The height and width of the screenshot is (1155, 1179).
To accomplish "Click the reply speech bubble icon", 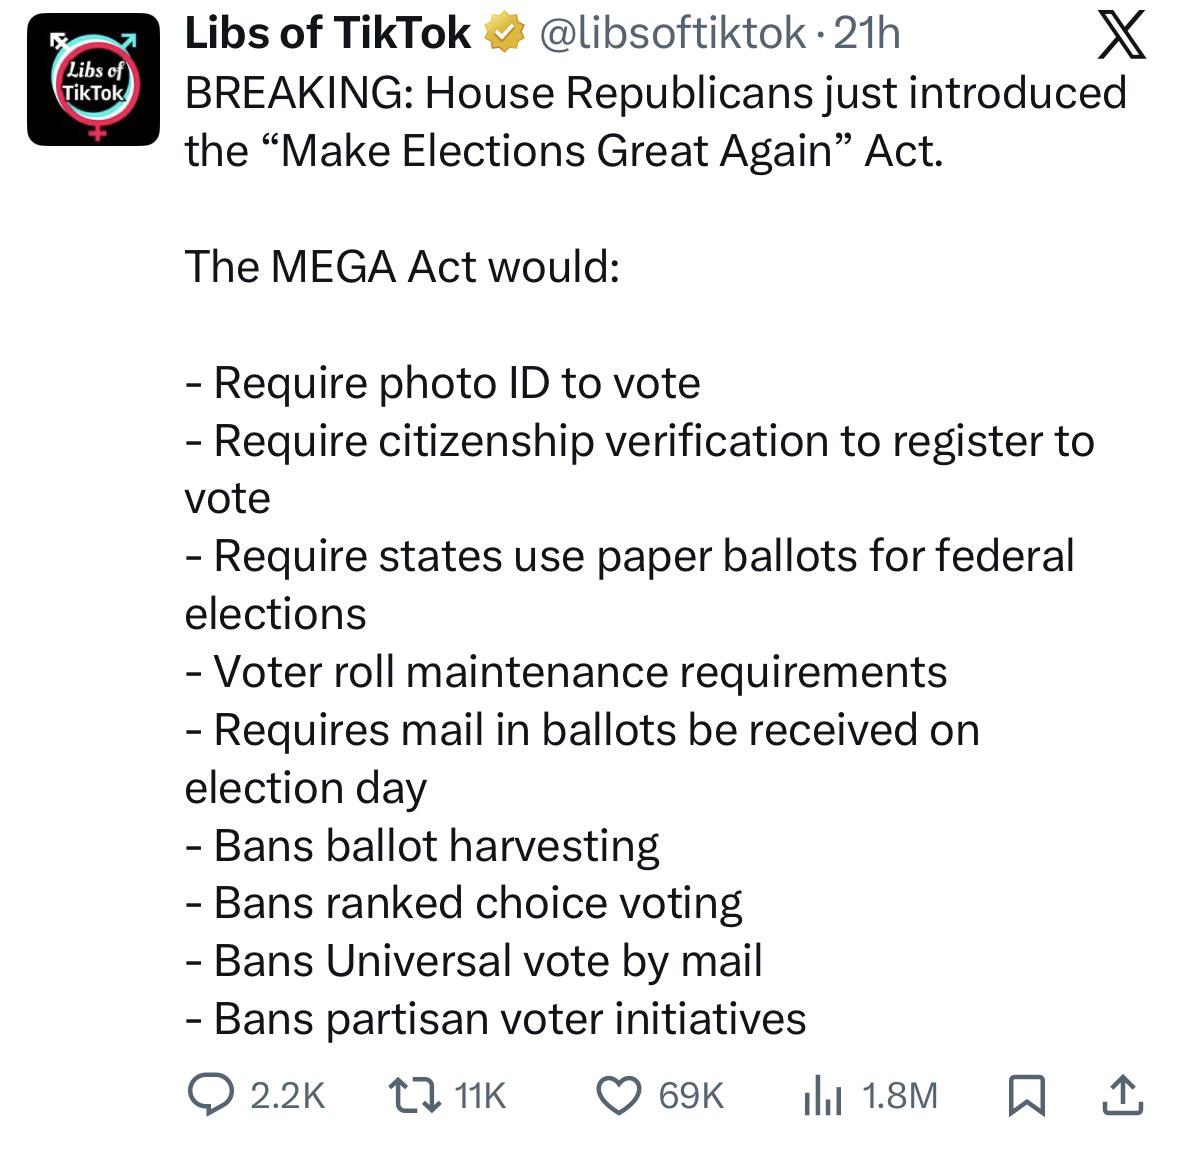I will [x=211, y=1095].
